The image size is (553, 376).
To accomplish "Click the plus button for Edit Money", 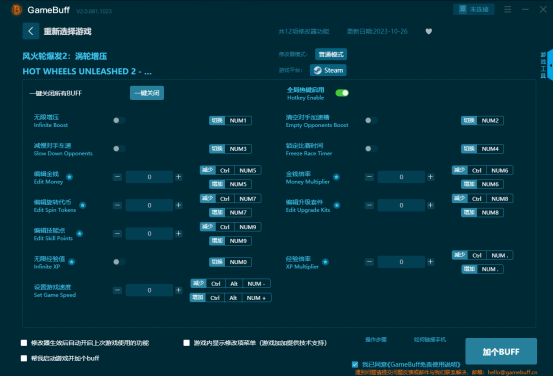I will [179, 177].
